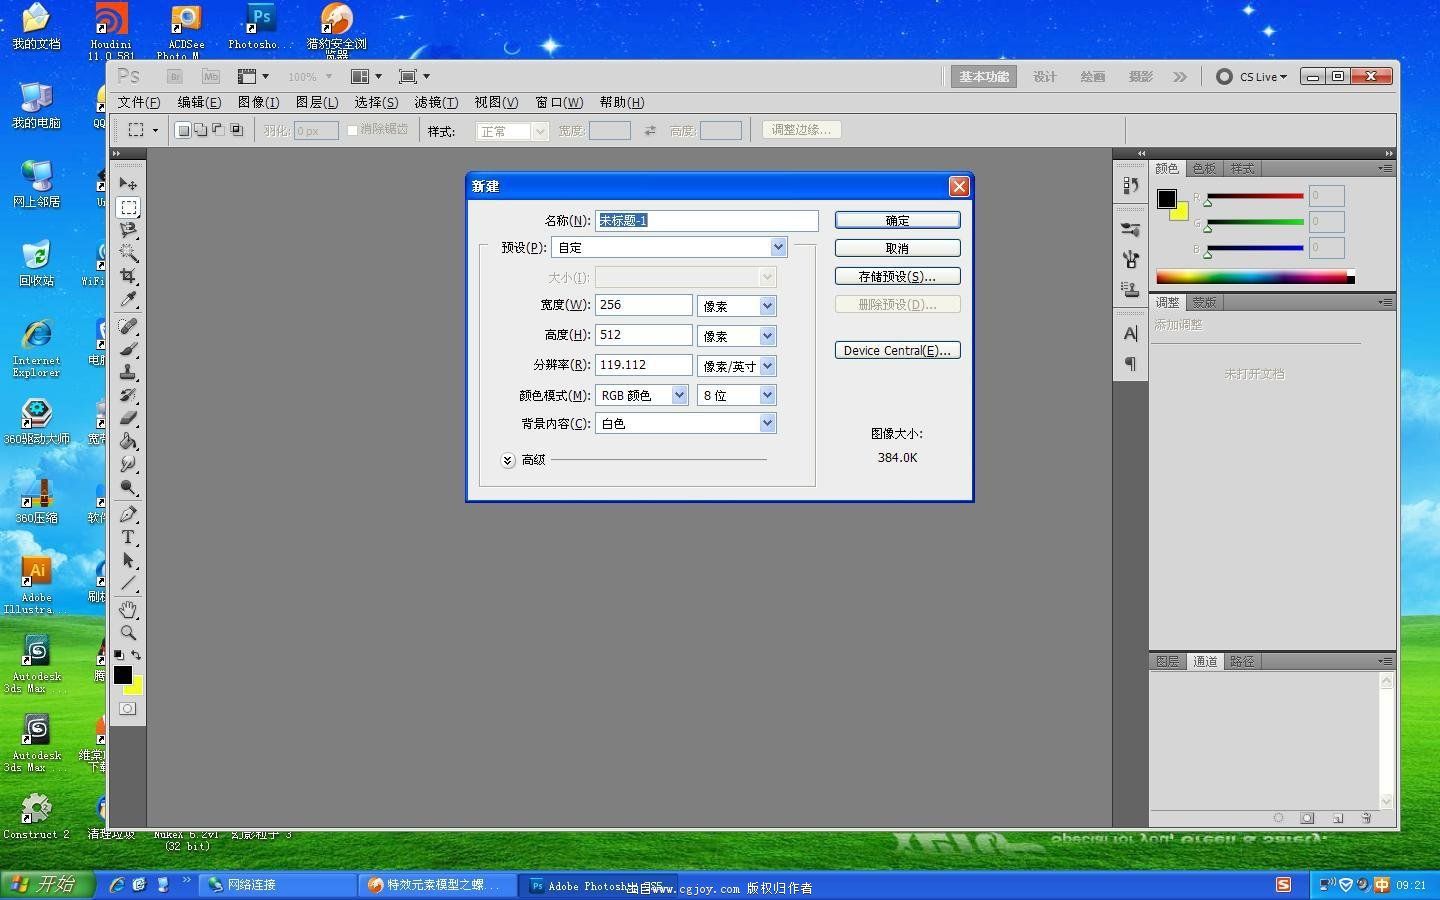Launch Bridge via the Br button

coord(175,77)
